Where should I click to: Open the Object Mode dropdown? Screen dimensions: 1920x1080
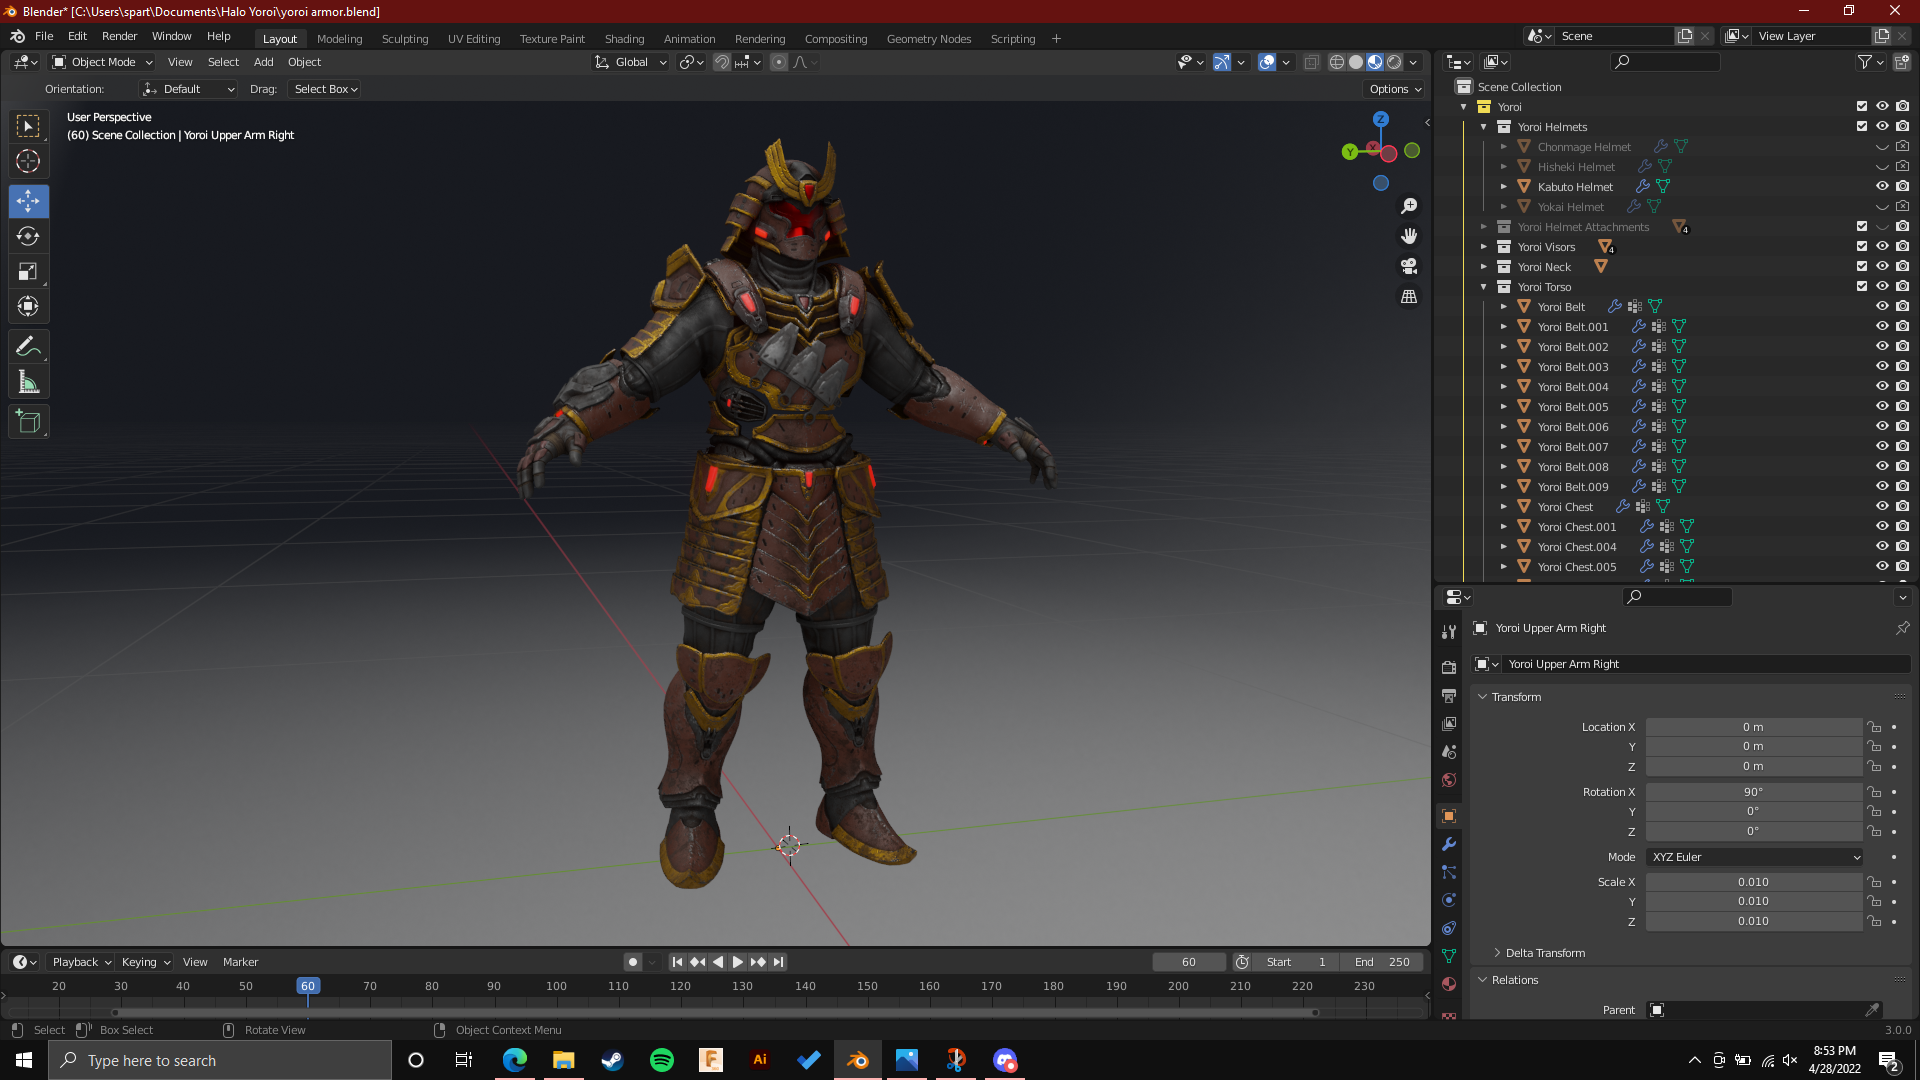click(x=102, y=62)
